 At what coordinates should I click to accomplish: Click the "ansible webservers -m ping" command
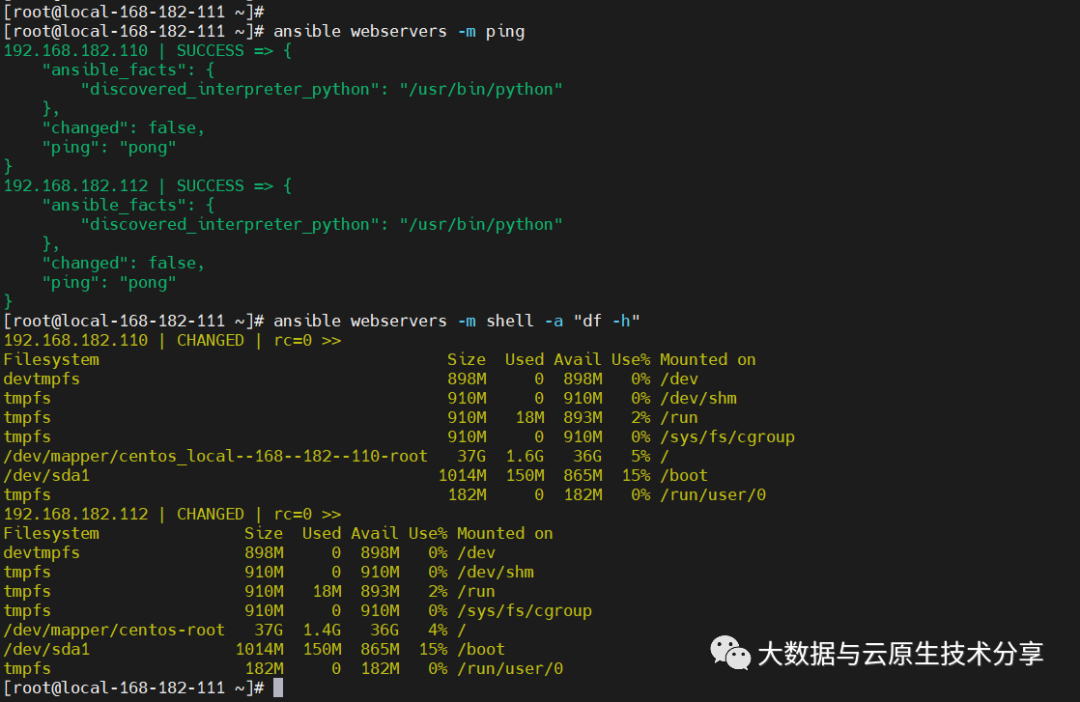pos(399,32)
